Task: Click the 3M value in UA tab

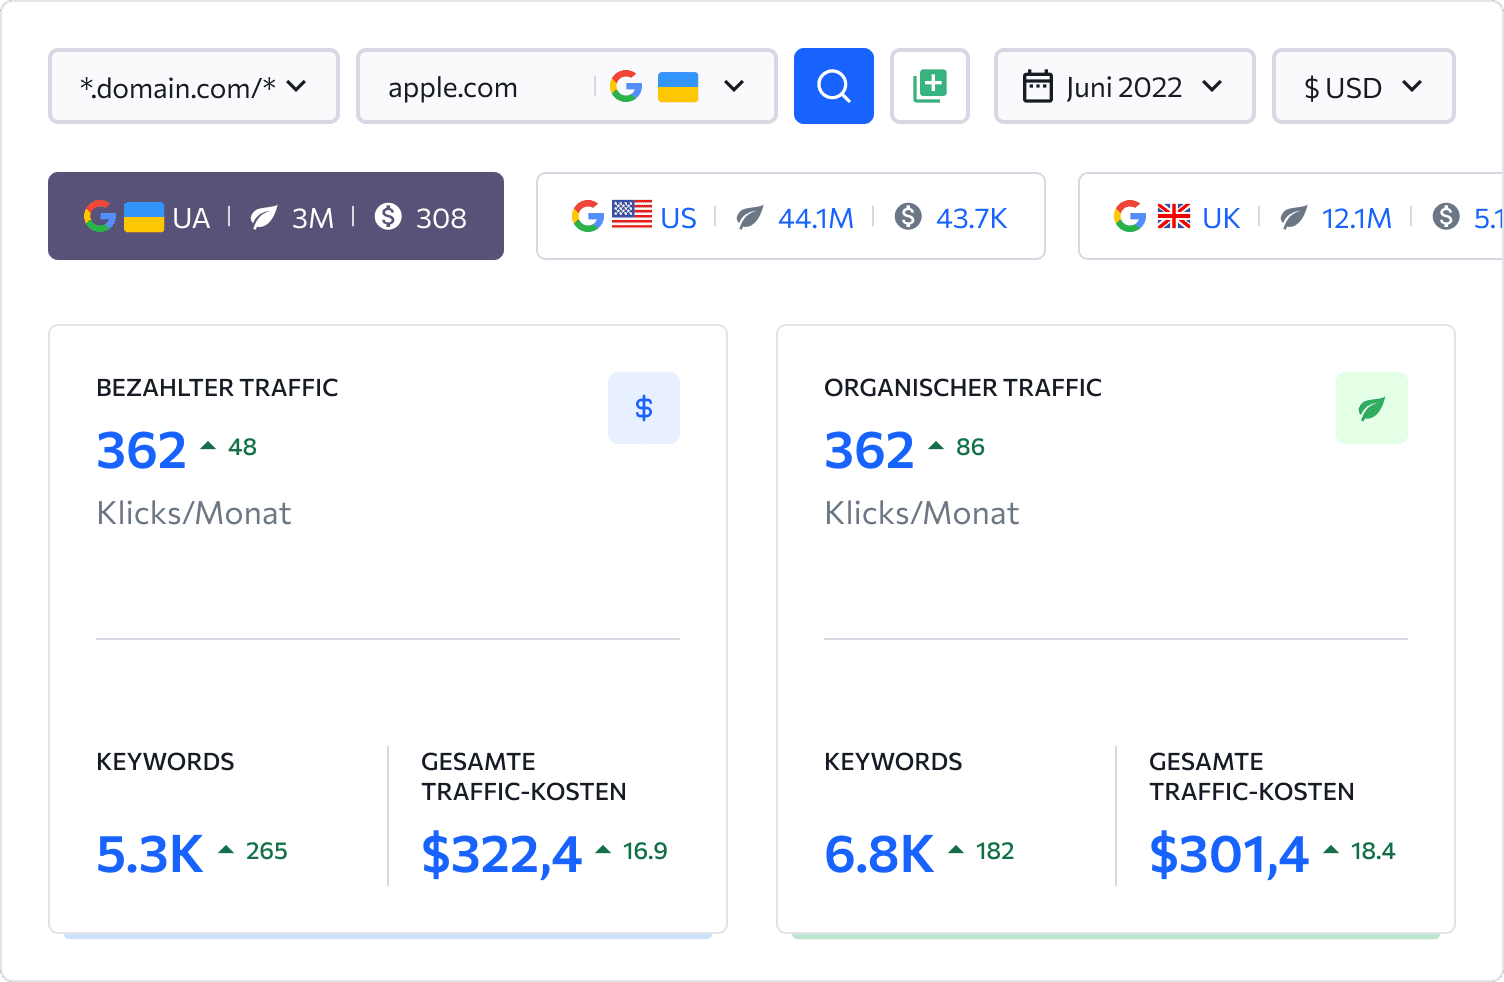Action: (x=313, y=218)
